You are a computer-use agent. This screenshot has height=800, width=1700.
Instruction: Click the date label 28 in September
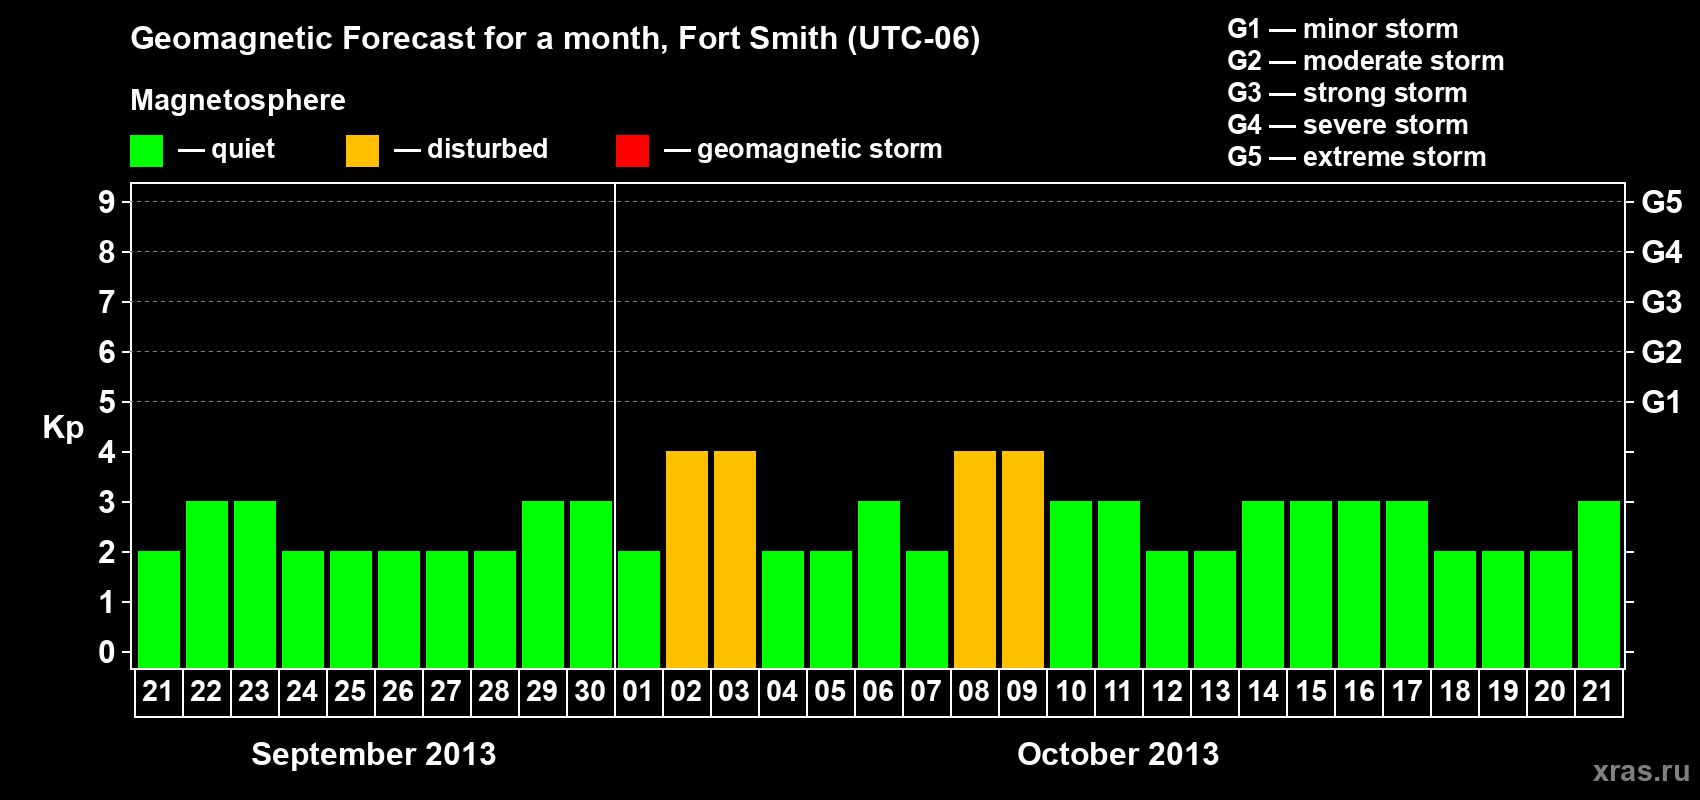pos(494,691)
